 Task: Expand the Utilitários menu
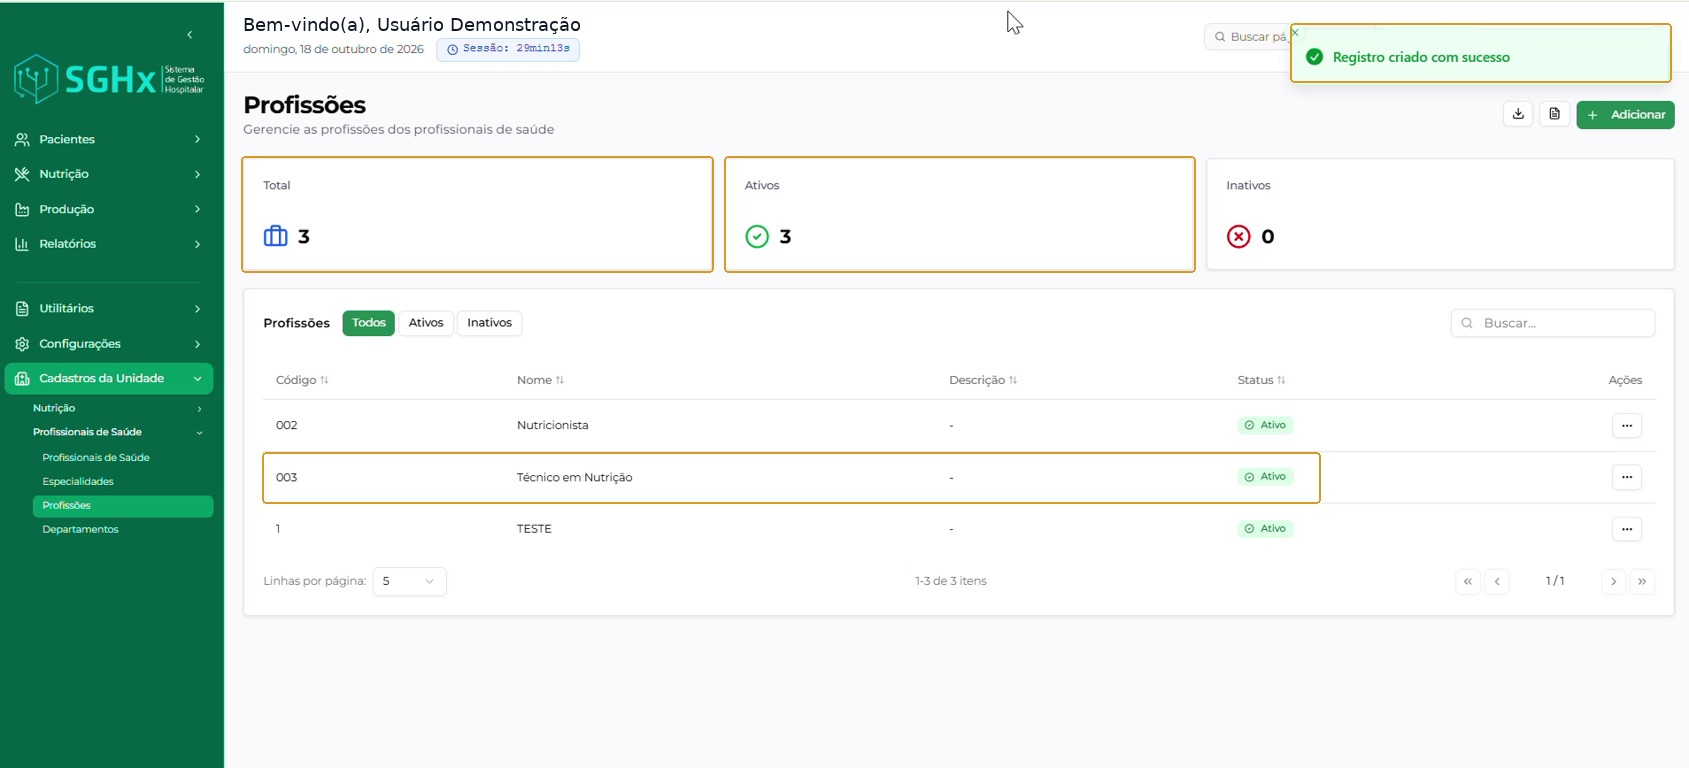click(108, 308)
